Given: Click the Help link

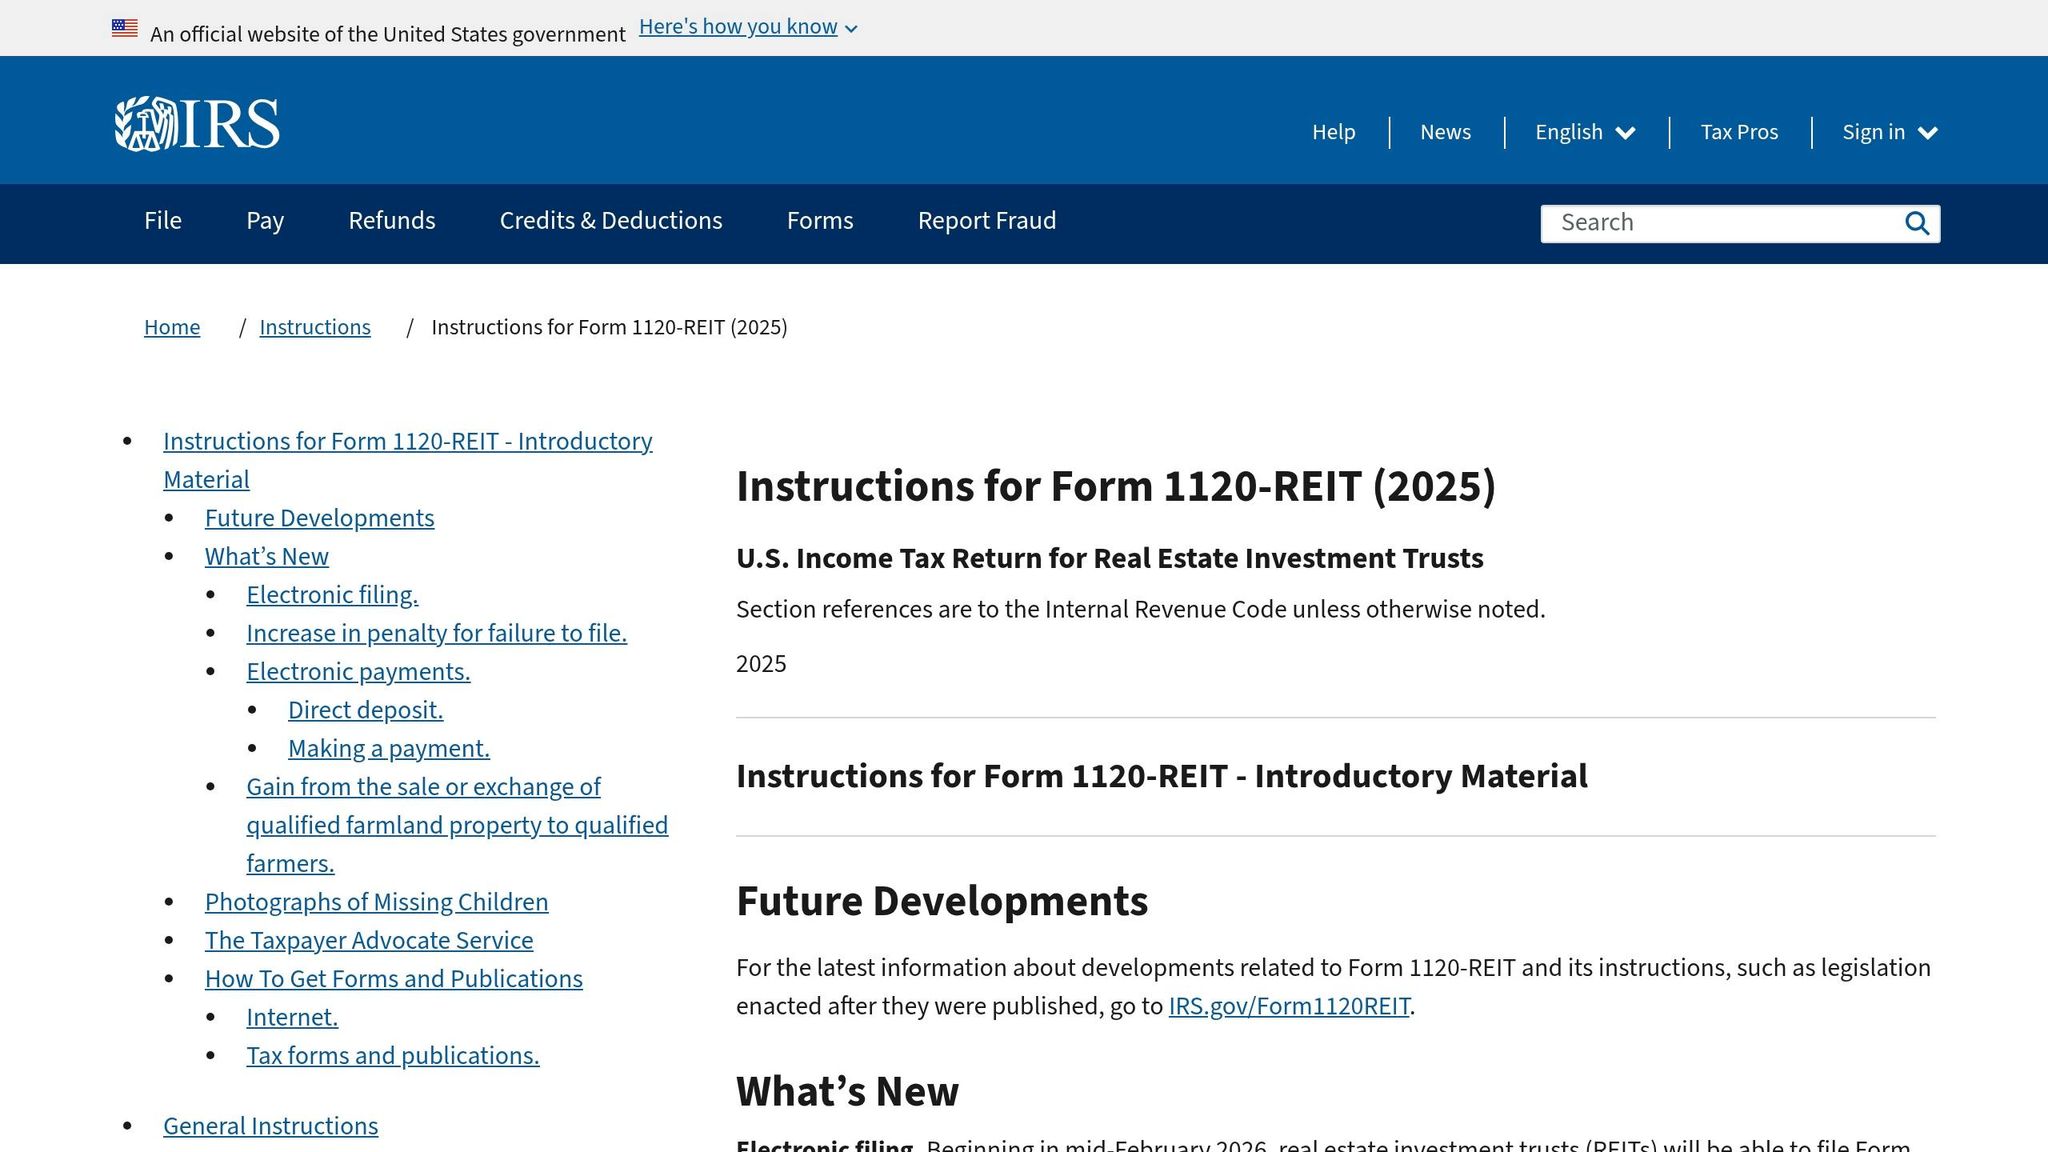Looking at the screenshot, I should coord(1333,132).
